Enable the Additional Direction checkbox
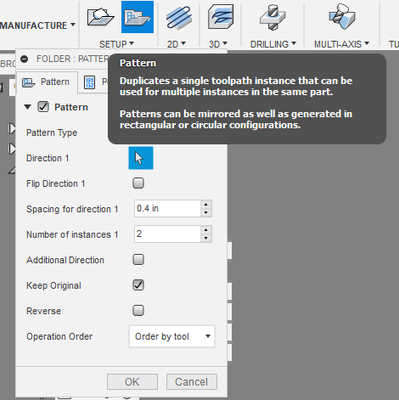399x400 pixels. pos(138,259)
